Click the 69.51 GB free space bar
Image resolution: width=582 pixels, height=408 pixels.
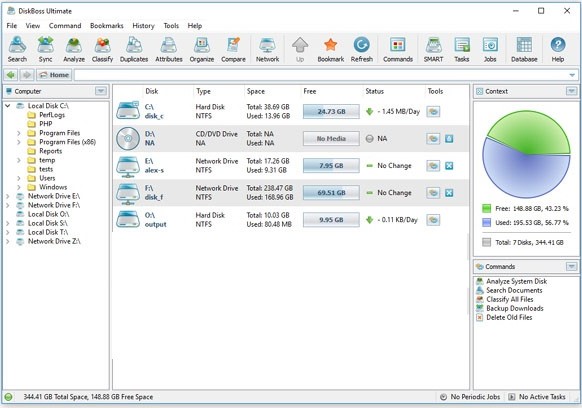(331, 193)
